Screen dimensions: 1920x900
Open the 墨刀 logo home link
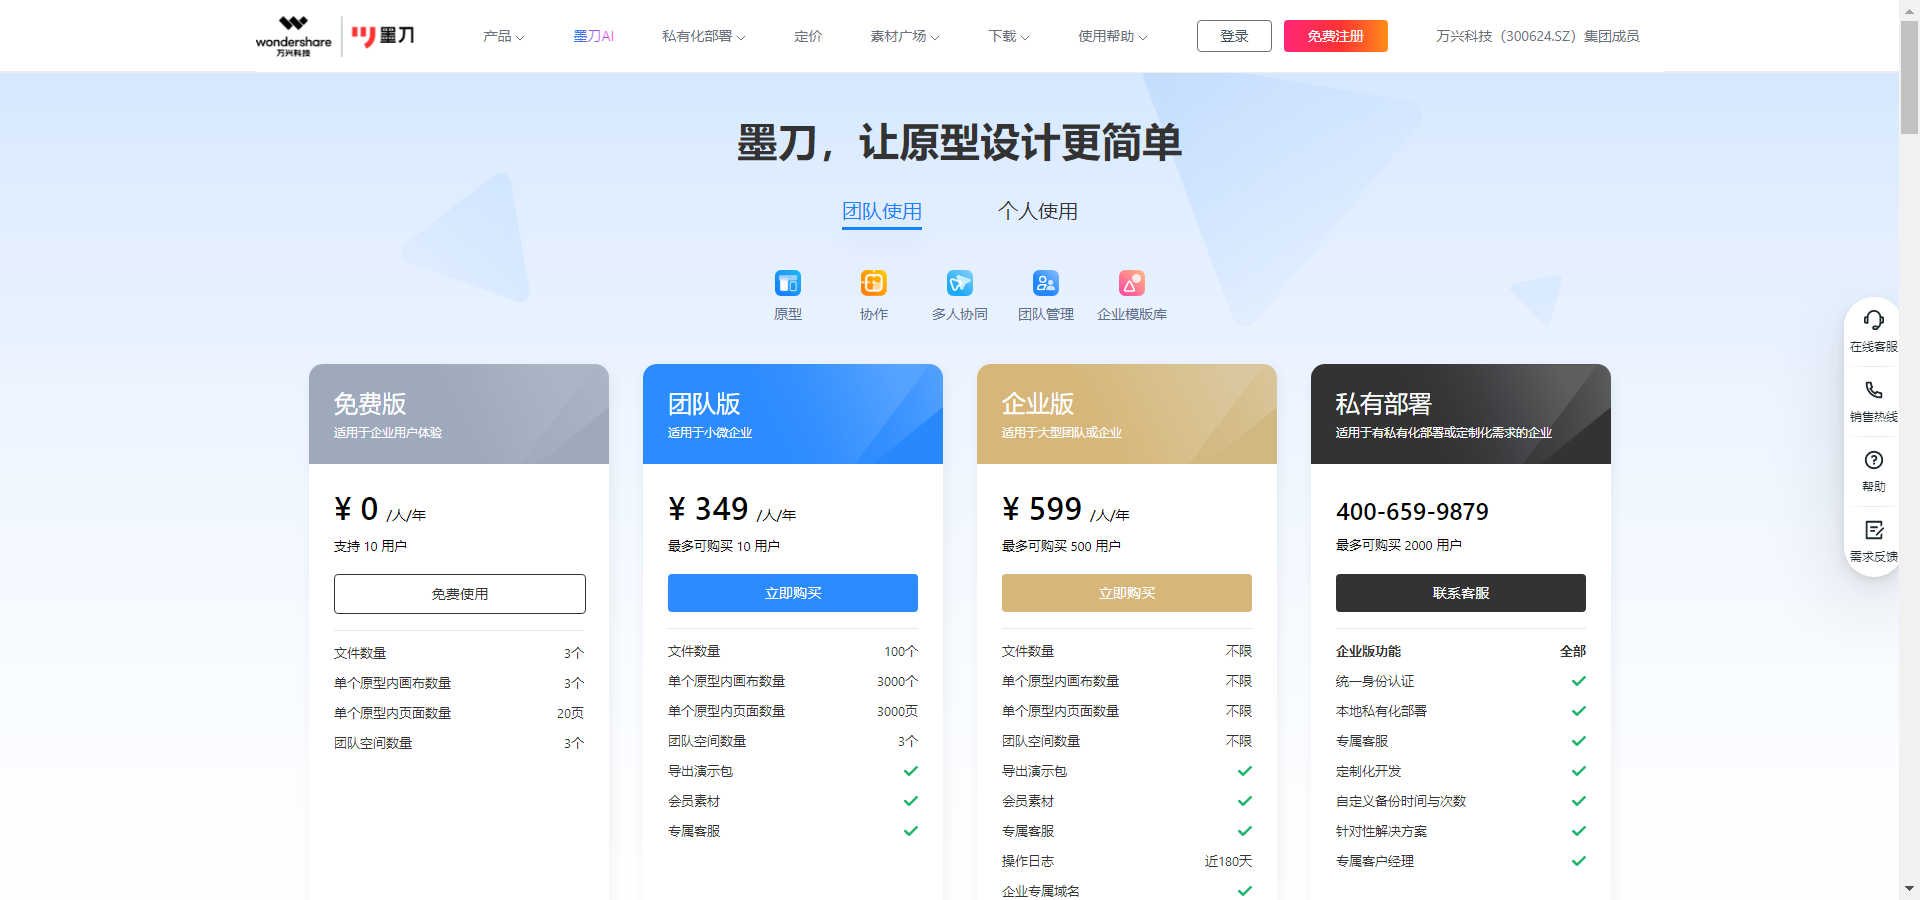[x=382, y=36]
